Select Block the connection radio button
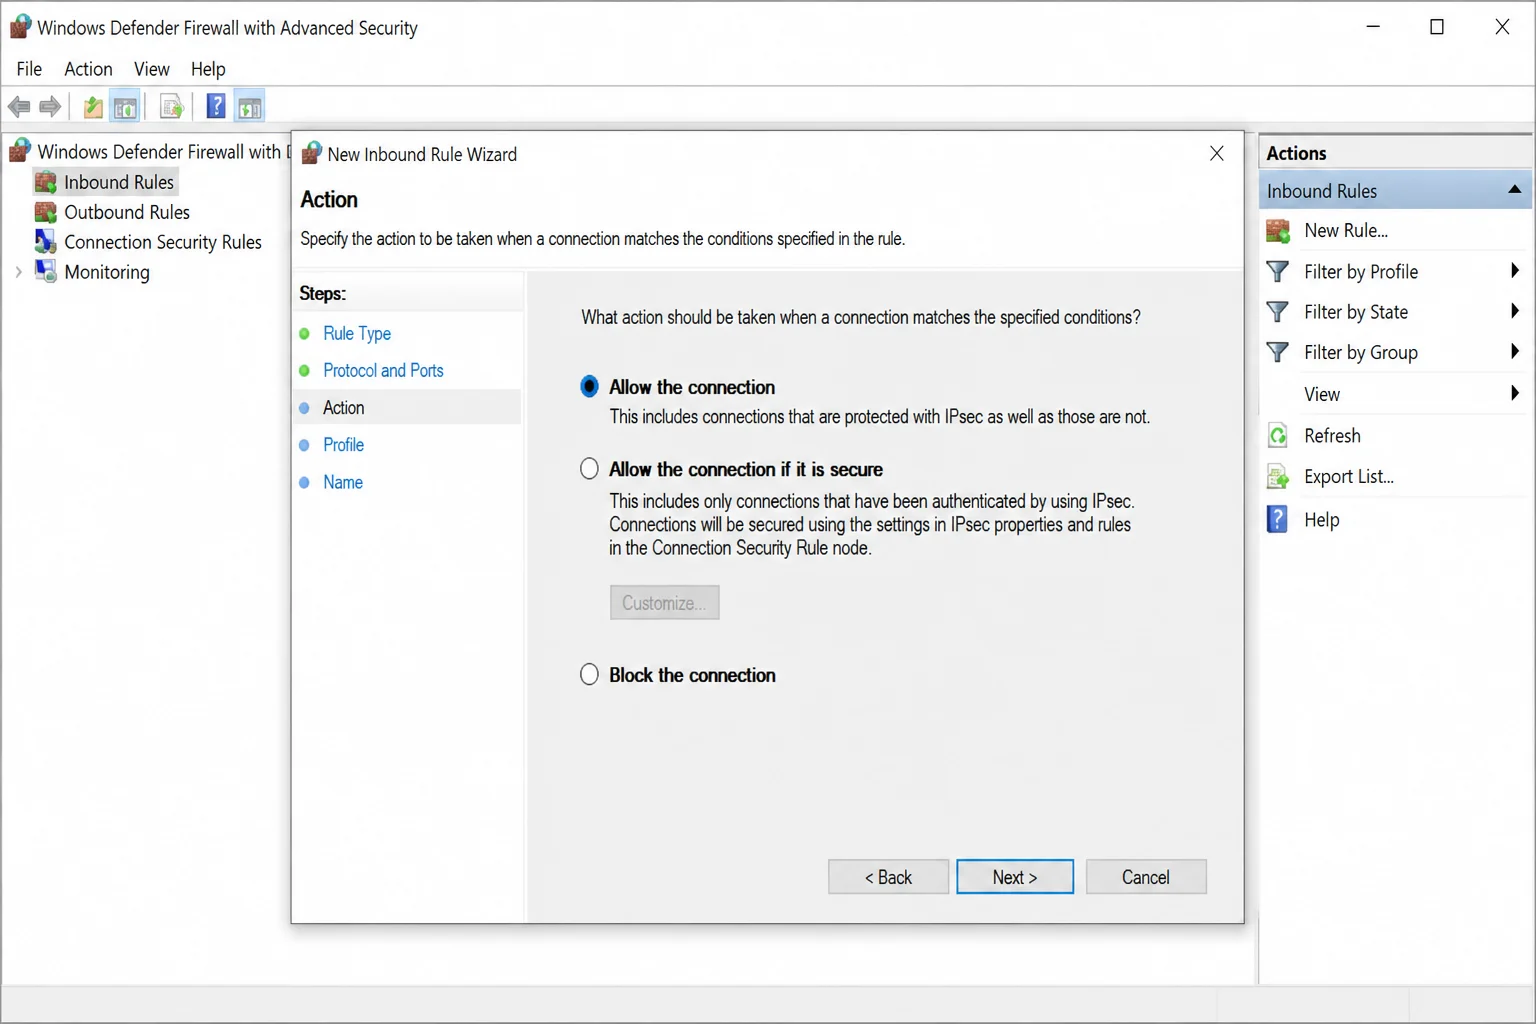This screenshot has height=1024, width=1536. click(590, 675)
